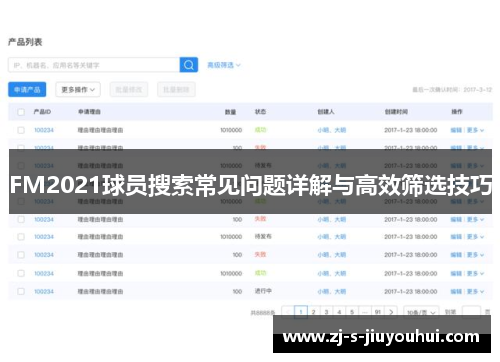Click the 成功 status in the first table row
The width and height of the screenshot is (500, 362).
click(x=260, y=130)
